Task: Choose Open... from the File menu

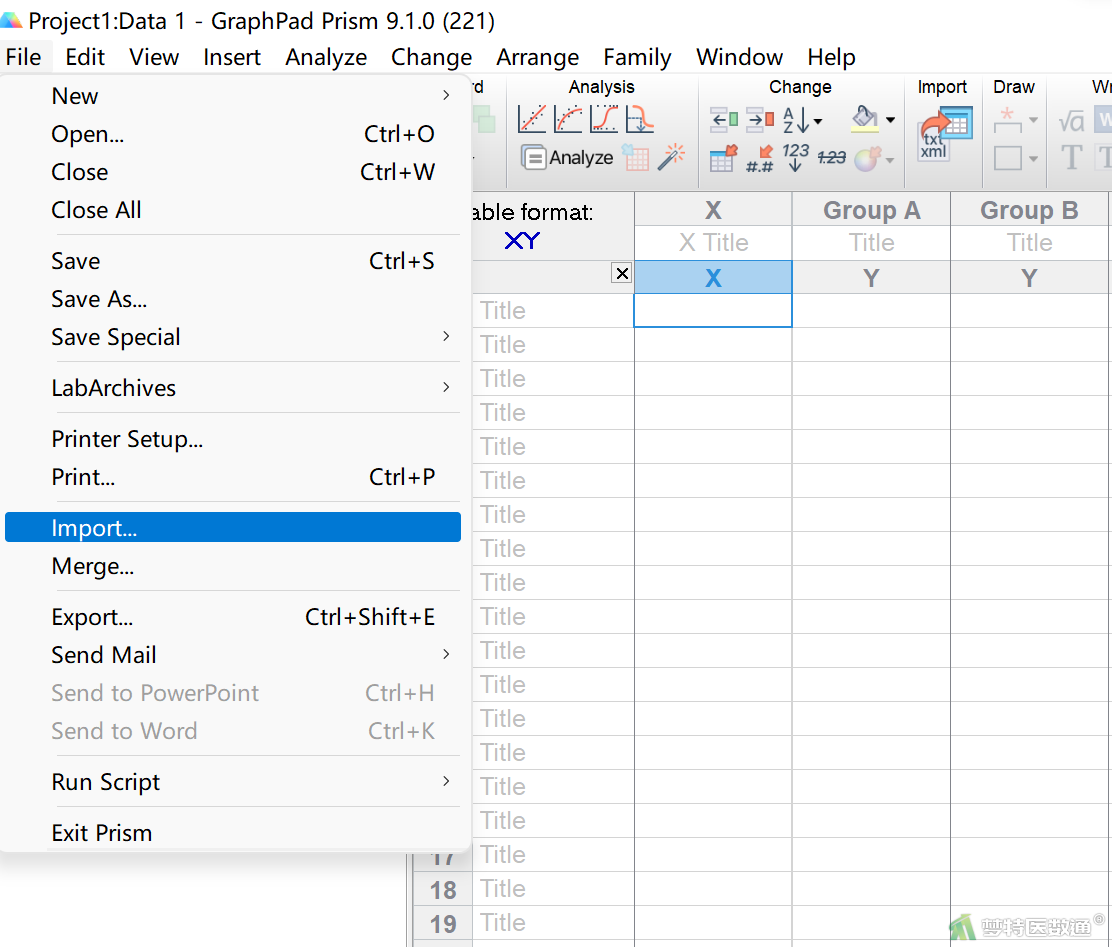Action: (233, 134)
